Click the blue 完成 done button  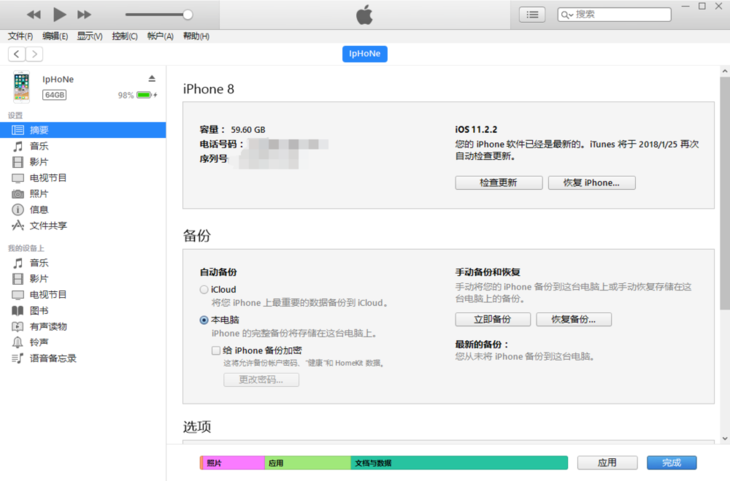point(671,463)
